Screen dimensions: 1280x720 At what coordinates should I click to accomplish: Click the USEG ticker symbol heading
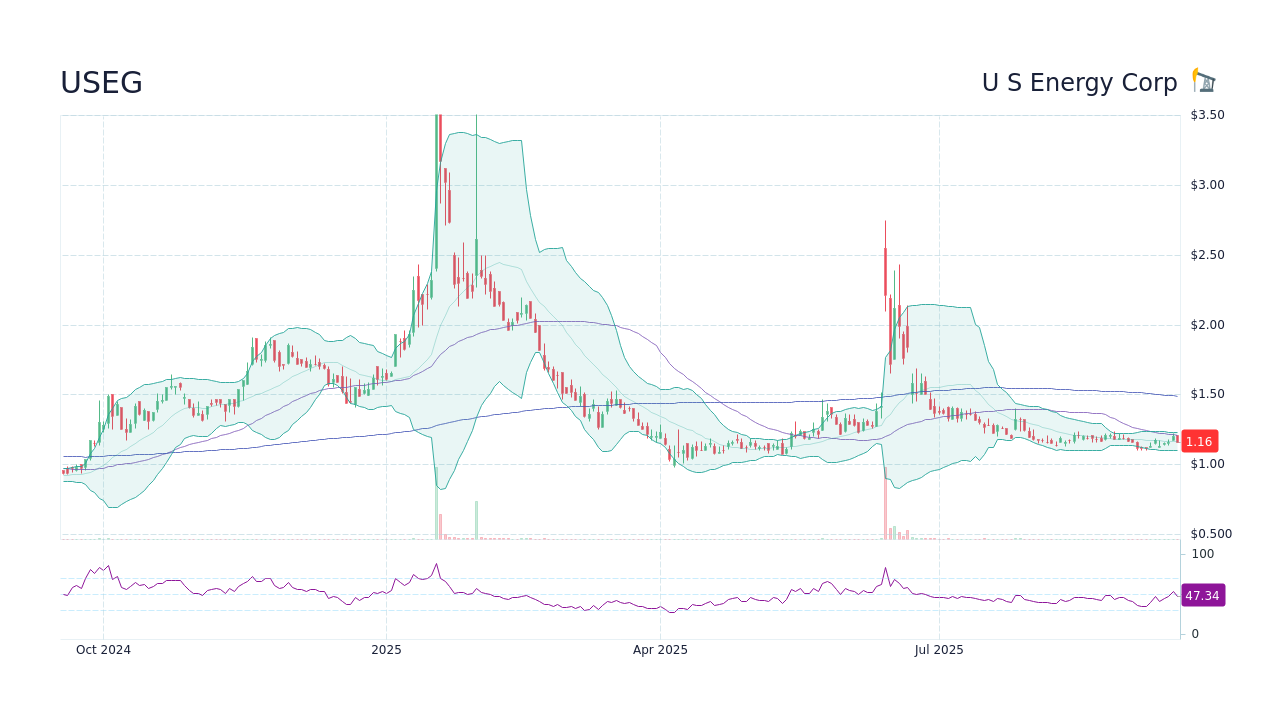click(101, 83)
